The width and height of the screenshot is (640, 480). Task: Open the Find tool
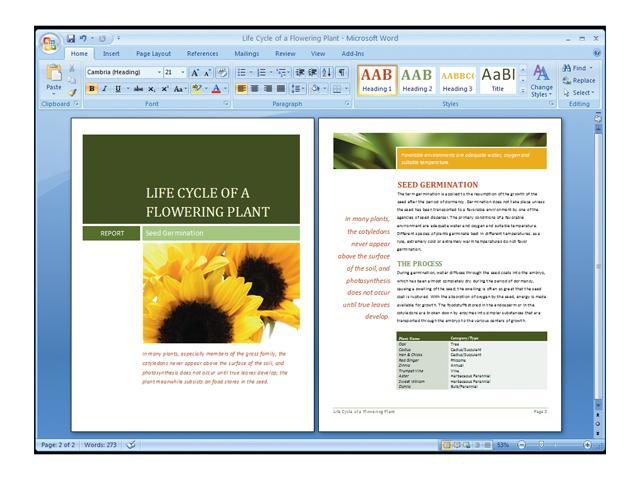[x=578, y=68]
